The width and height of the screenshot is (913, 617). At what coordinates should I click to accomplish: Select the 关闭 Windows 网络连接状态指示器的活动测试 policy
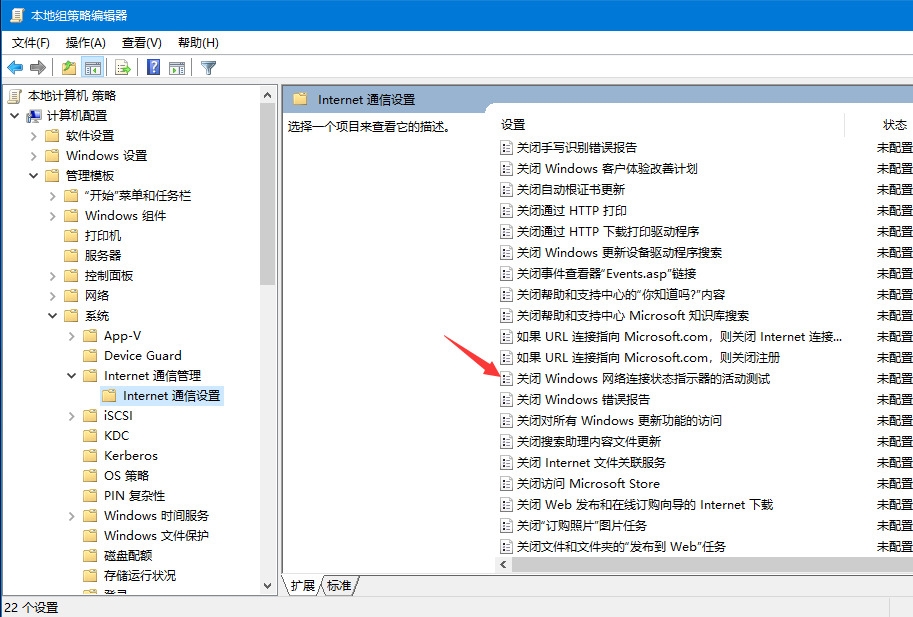pos(643,379)
